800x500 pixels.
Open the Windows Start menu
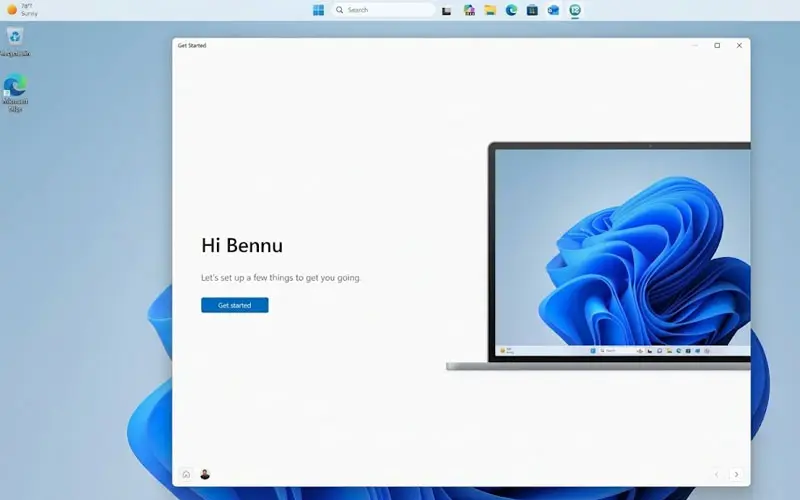pos(318,10)
